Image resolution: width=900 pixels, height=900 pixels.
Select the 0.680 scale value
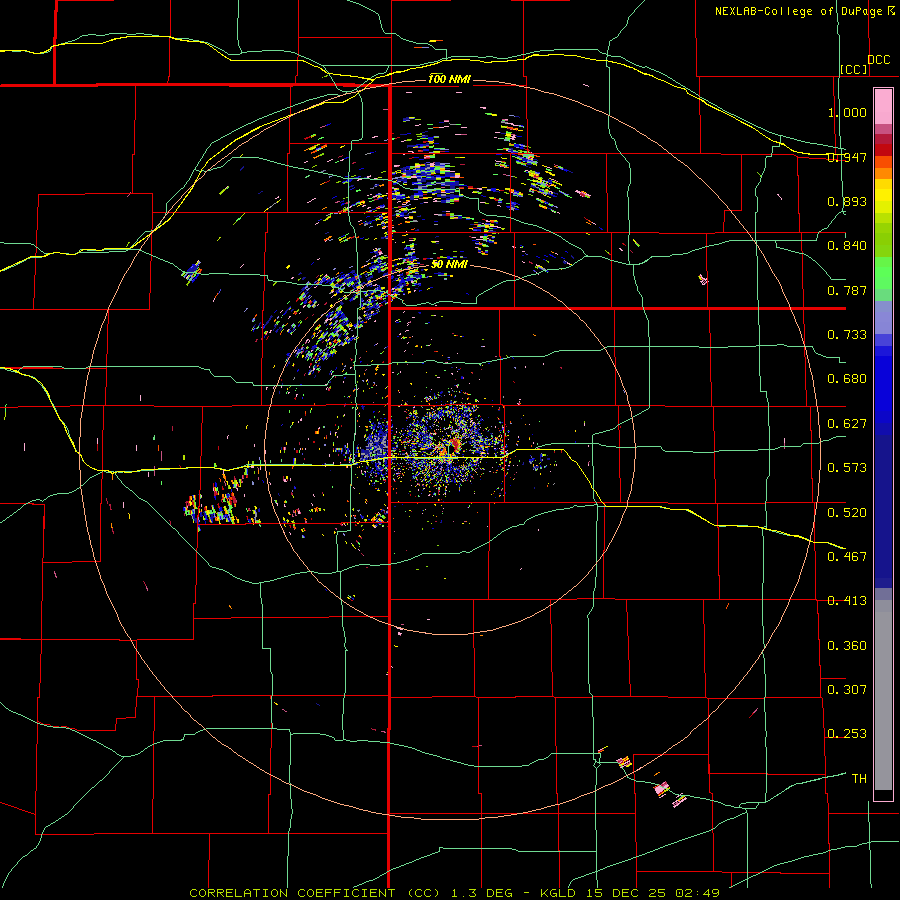847,379
